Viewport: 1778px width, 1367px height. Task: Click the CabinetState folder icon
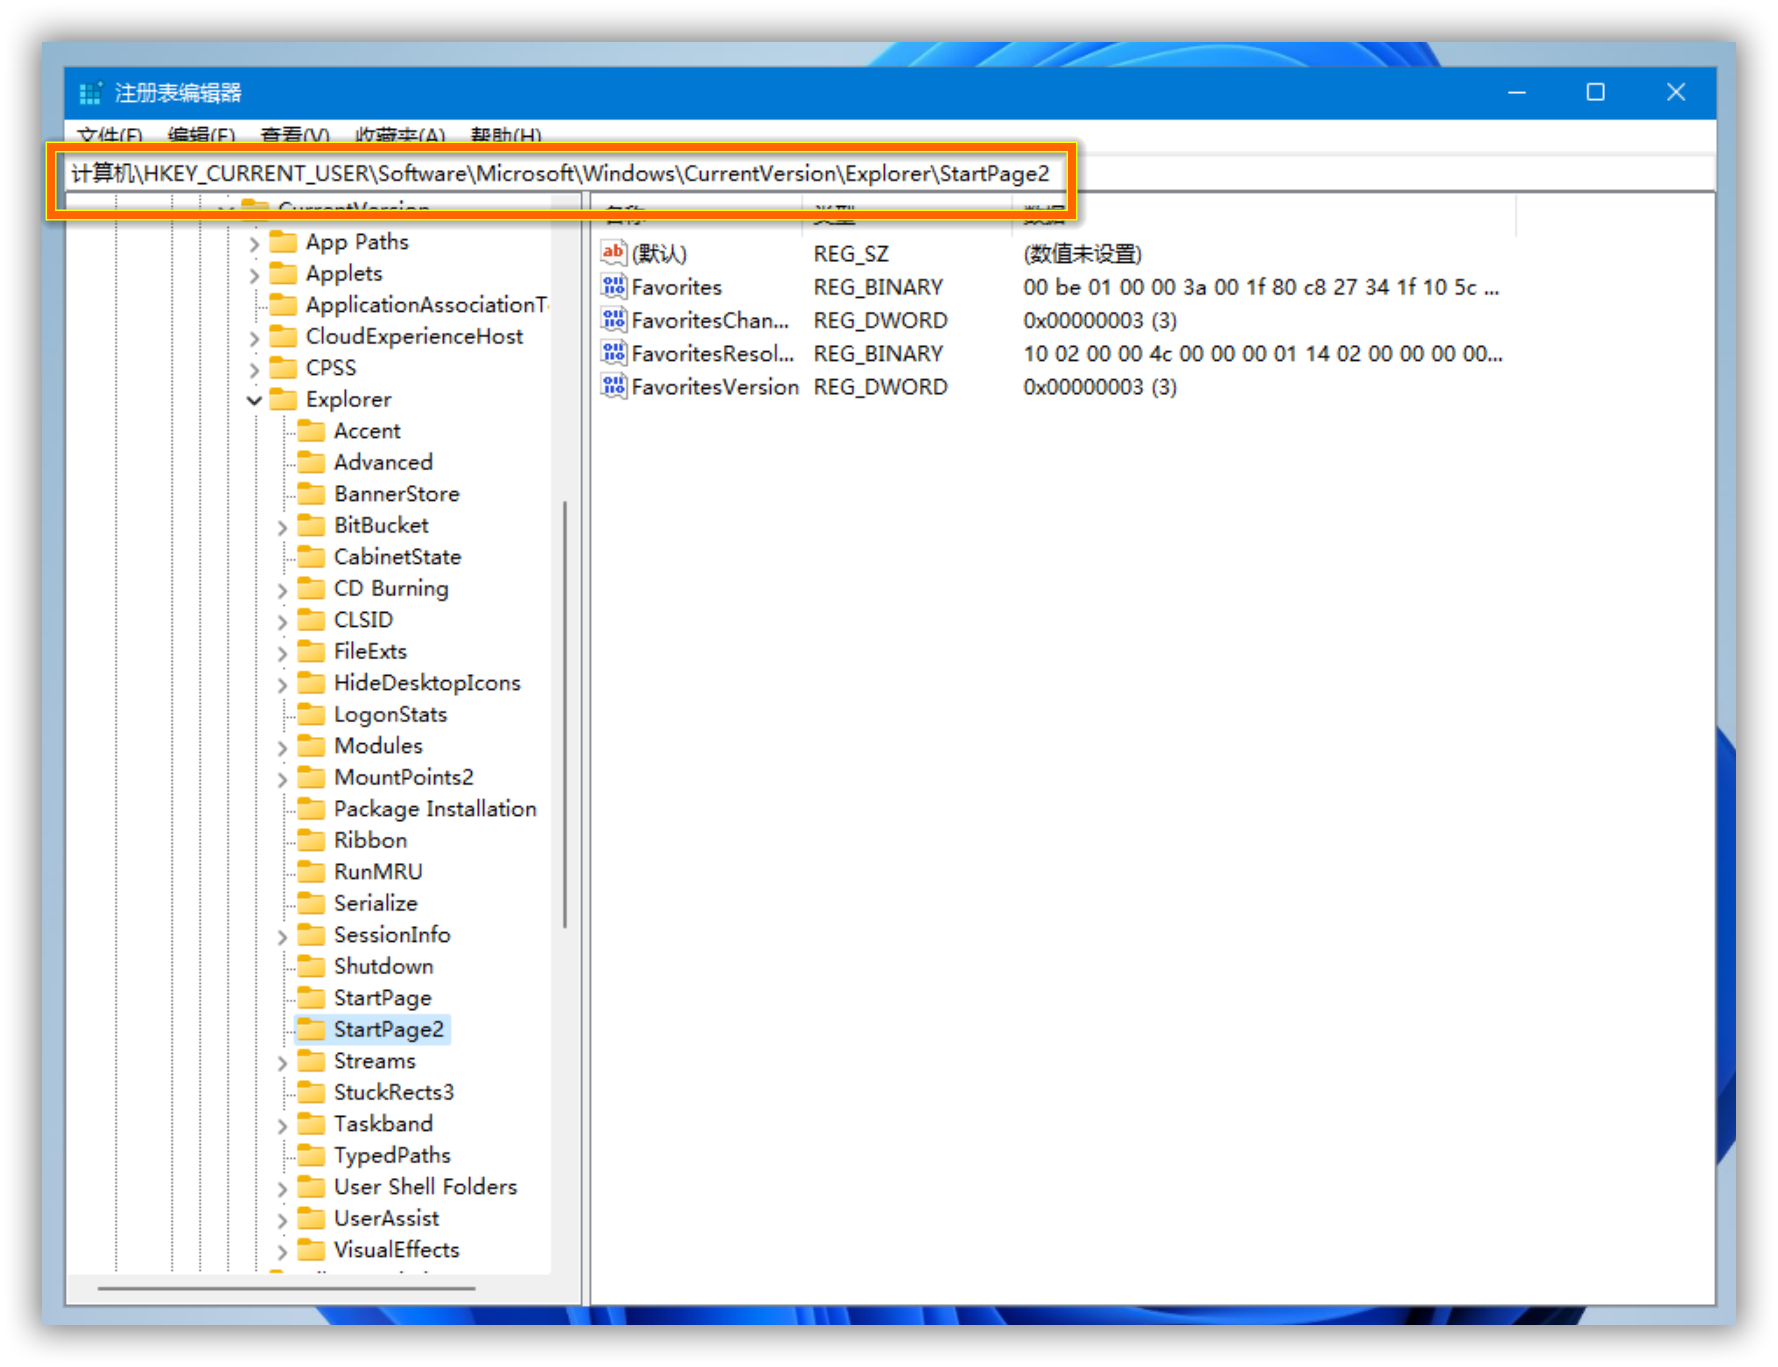click(312, 557)
